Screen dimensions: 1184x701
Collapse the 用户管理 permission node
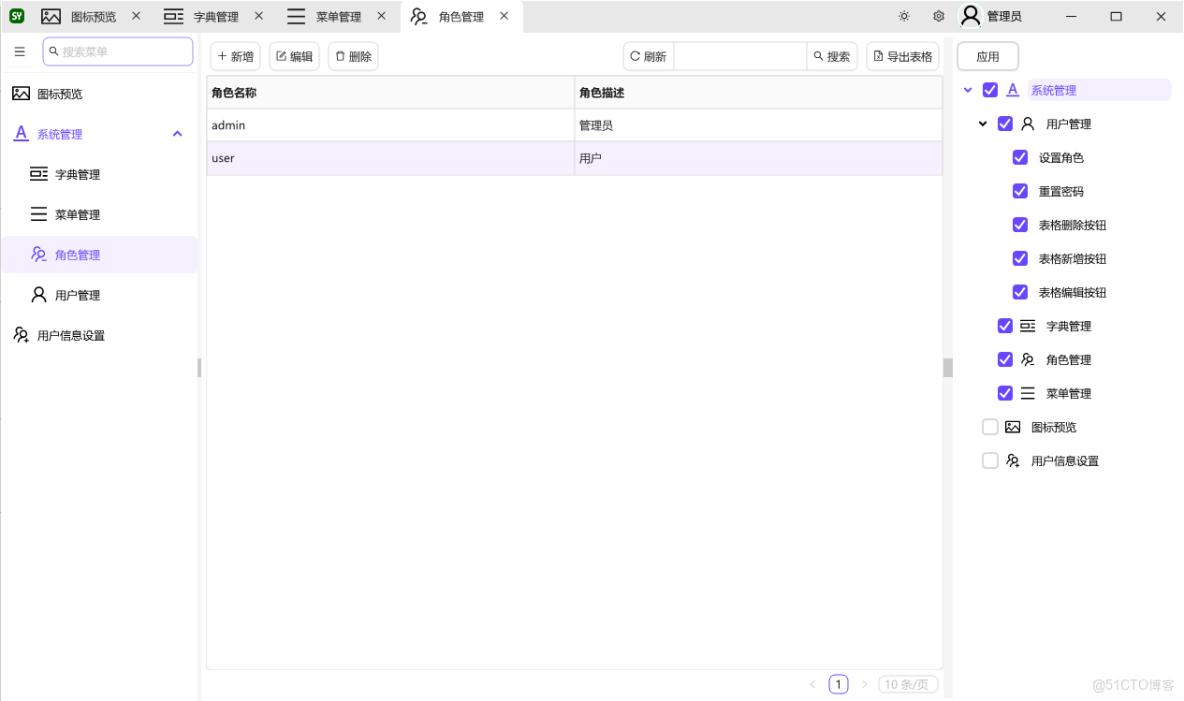click(982, 123)
